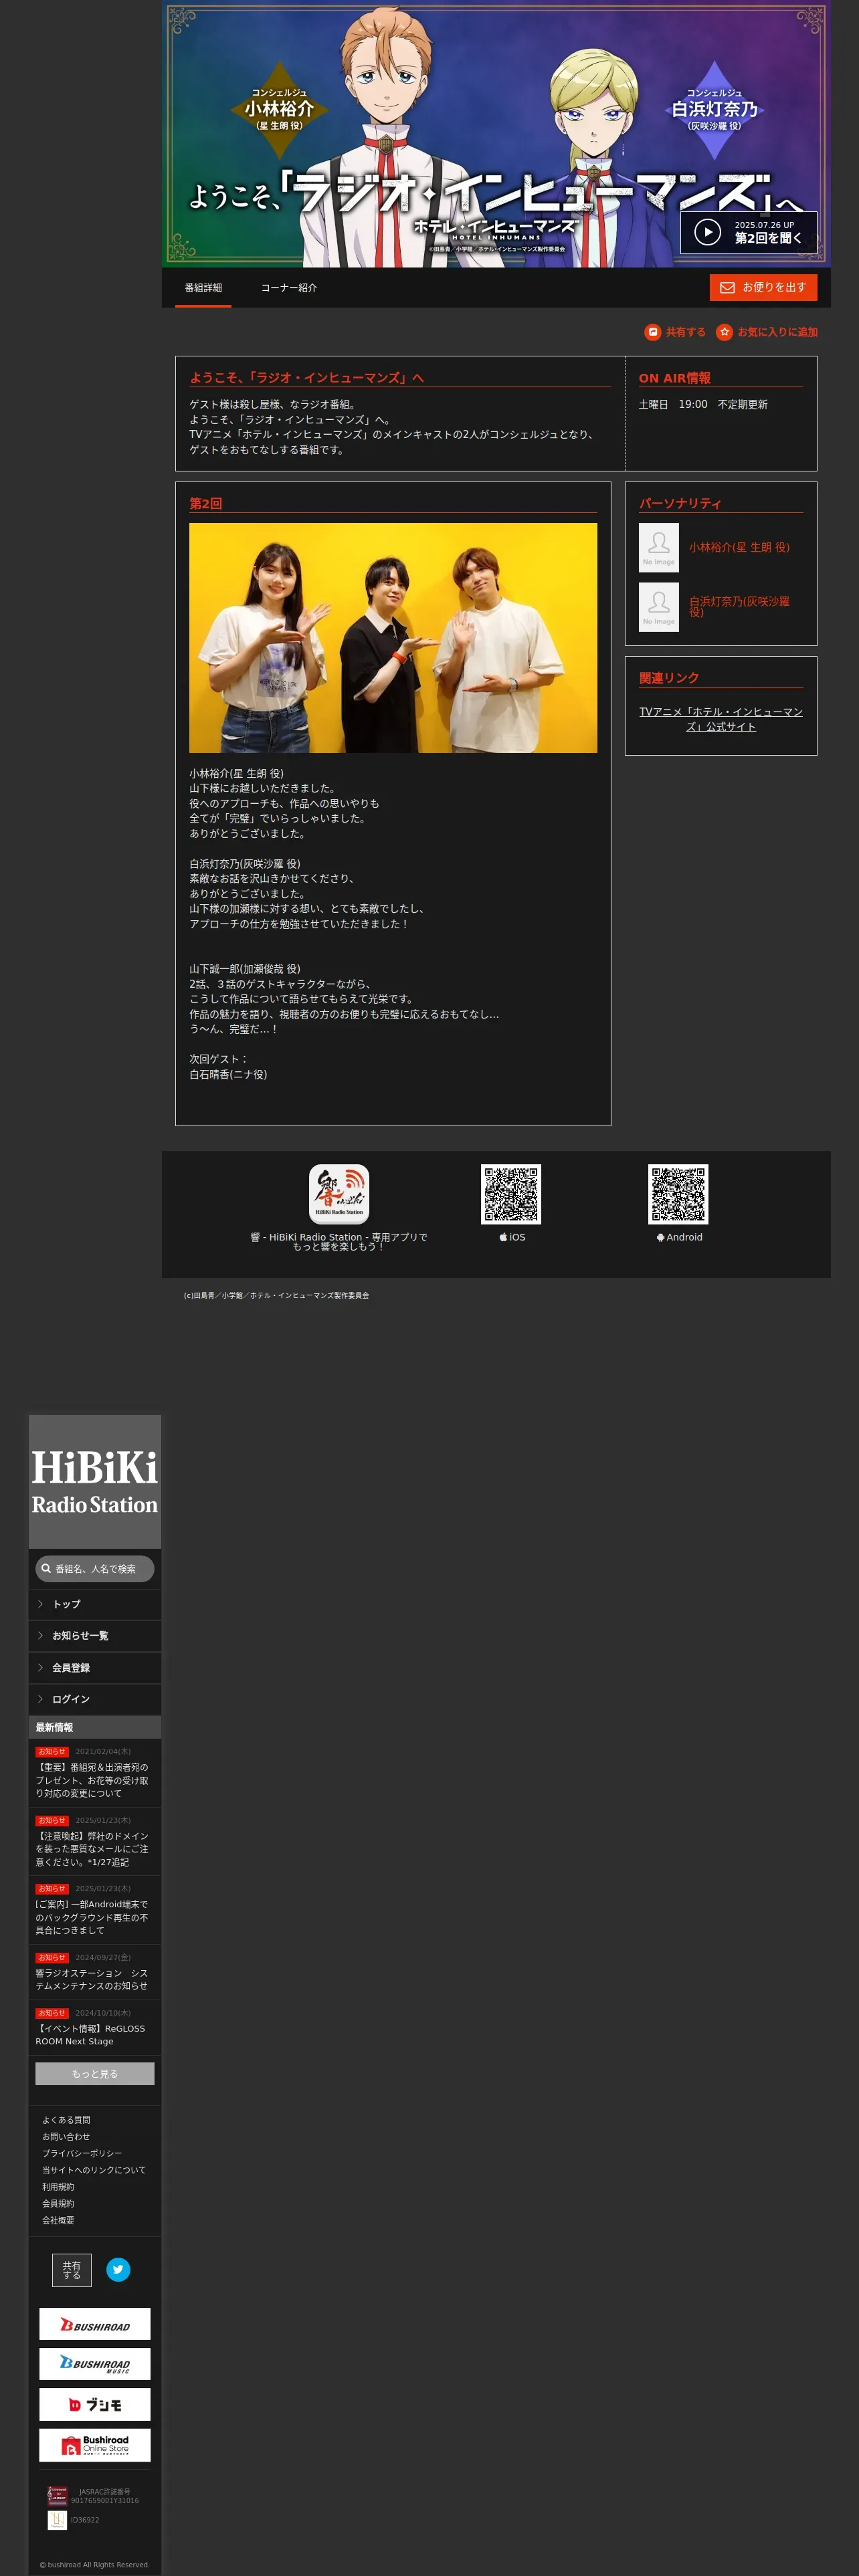Click the sidebar 共有する share box
This screenshot has height=2576, width=859.
(72, 2270)
